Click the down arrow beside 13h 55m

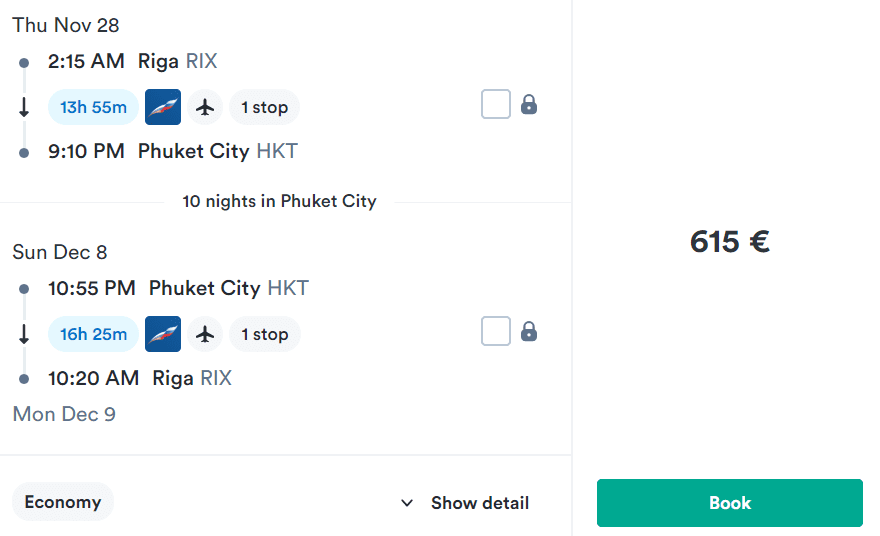[x=24, y=107]
